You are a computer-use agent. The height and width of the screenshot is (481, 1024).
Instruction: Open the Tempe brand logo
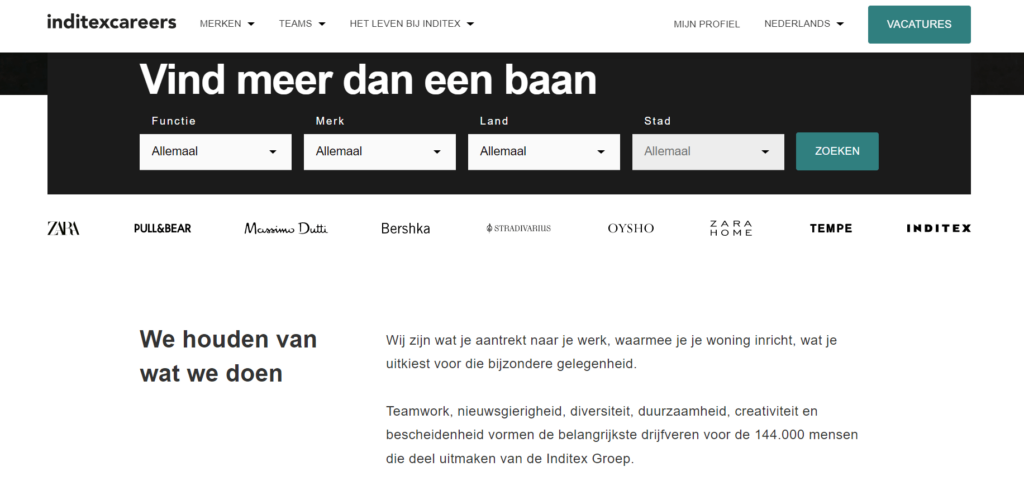pyautogui.click(x=831, y=228)
